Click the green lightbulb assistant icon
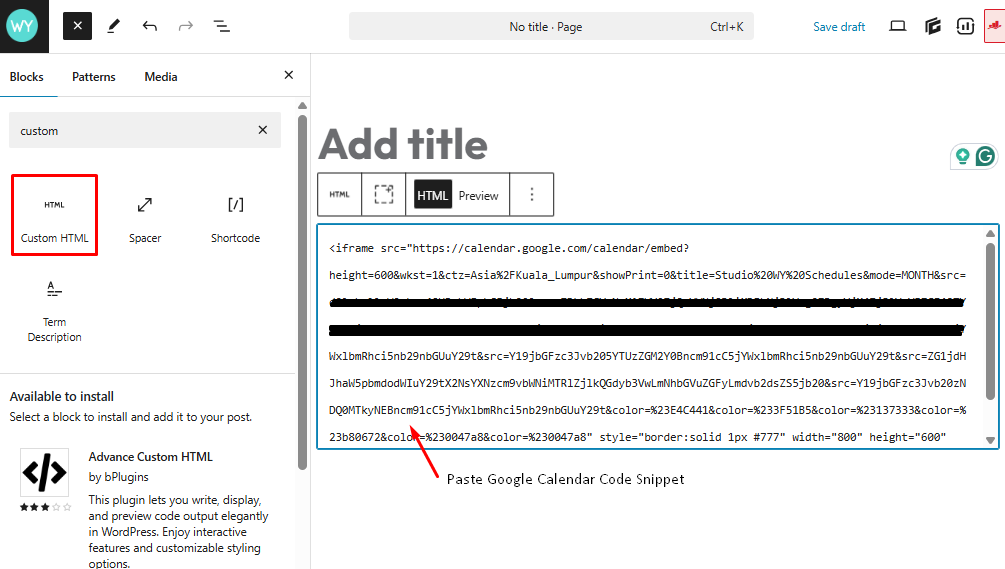 [962, 156]
